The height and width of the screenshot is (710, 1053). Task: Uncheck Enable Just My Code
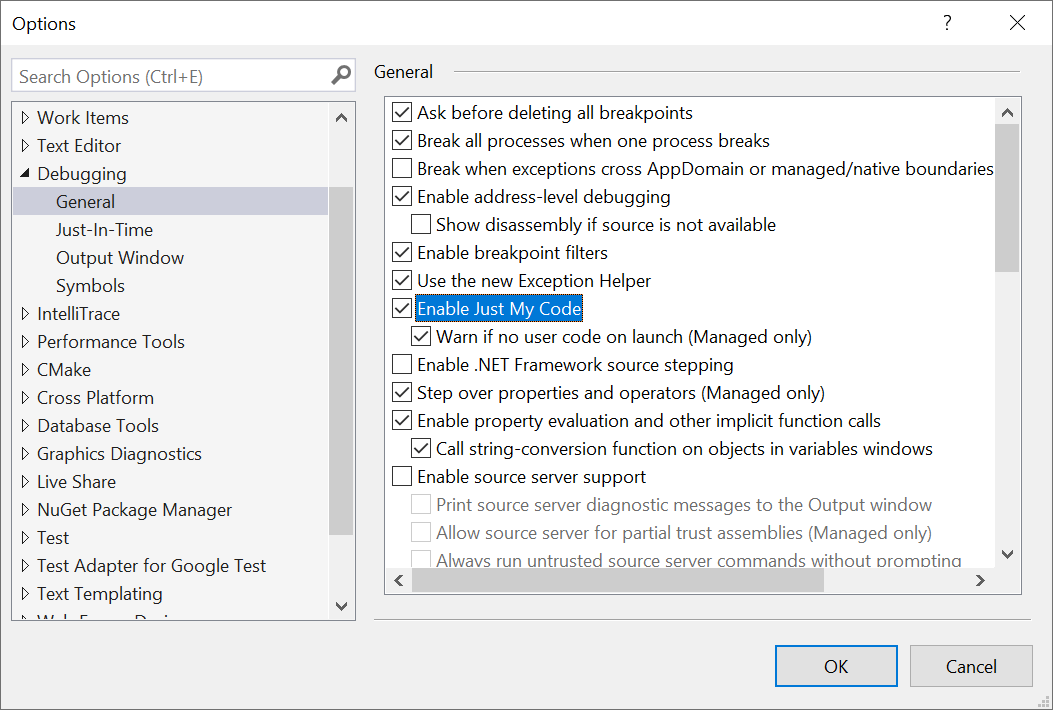point(402,308)
